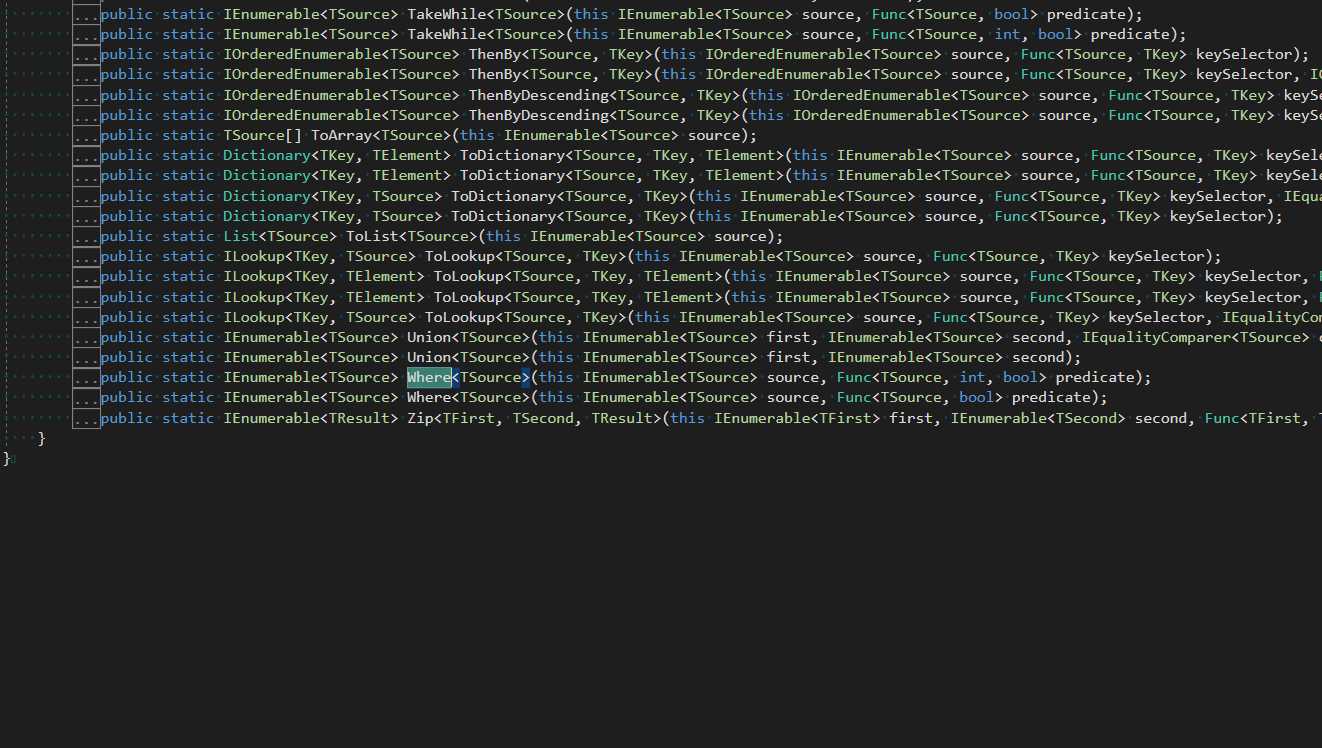Click 'second' parameter on the Zip line

click(x=1160, y=418)
